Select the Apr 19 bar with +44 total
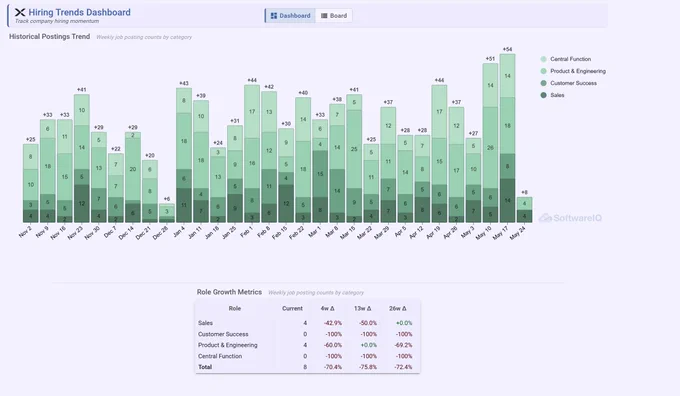 pos(439,154)
